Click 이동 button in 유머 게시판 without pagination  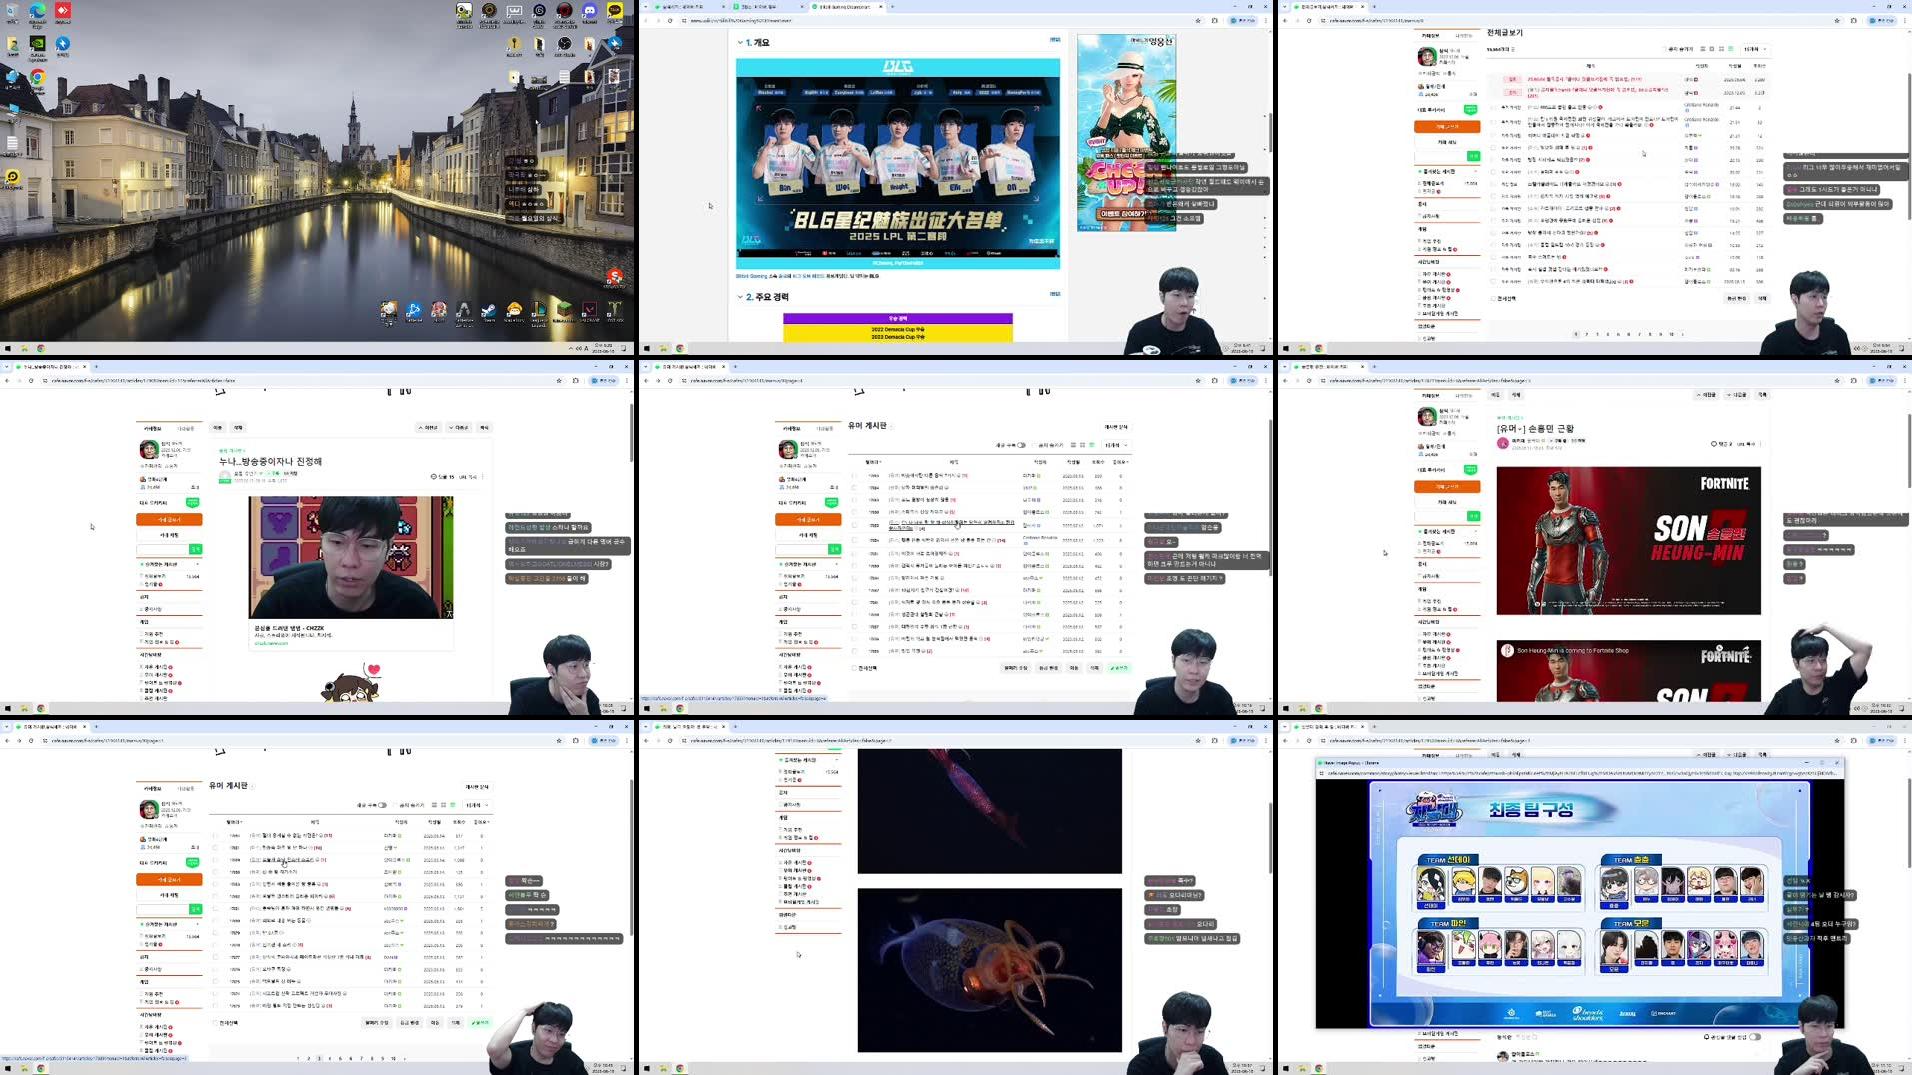pyautogui.click(x=1074, y=667)
